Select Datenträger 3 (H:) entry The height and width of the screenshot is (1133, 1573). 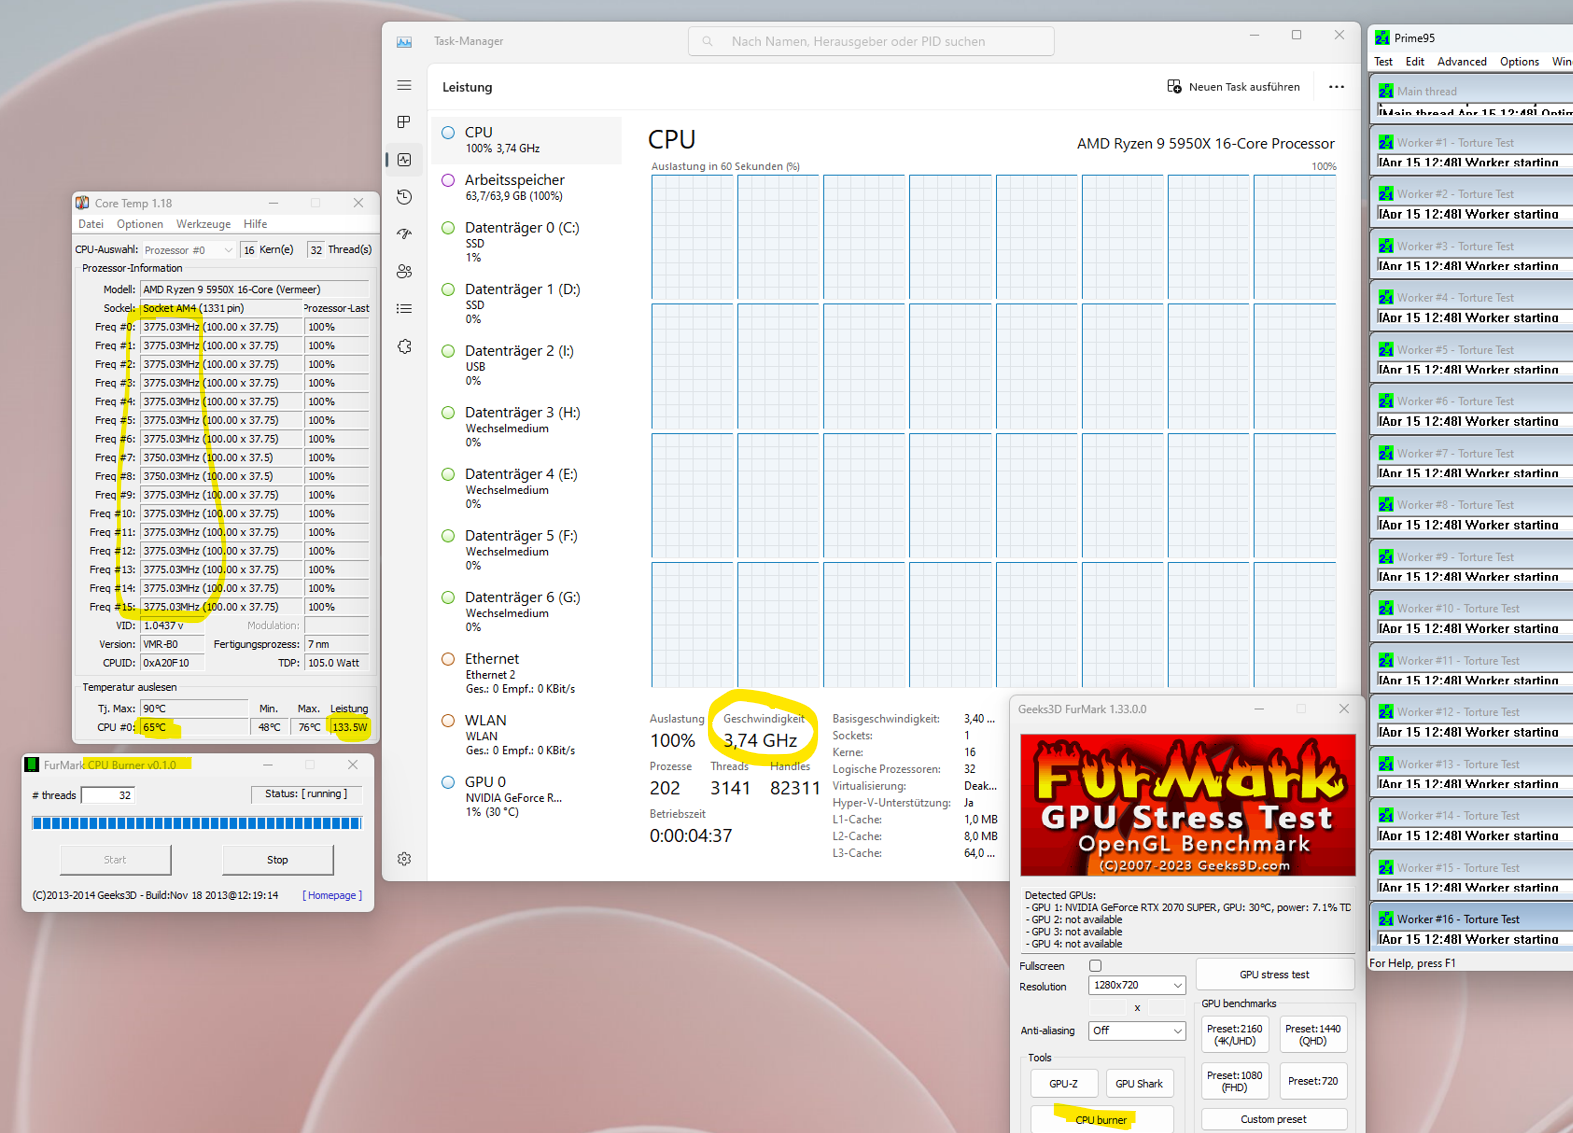coord(527,427)
